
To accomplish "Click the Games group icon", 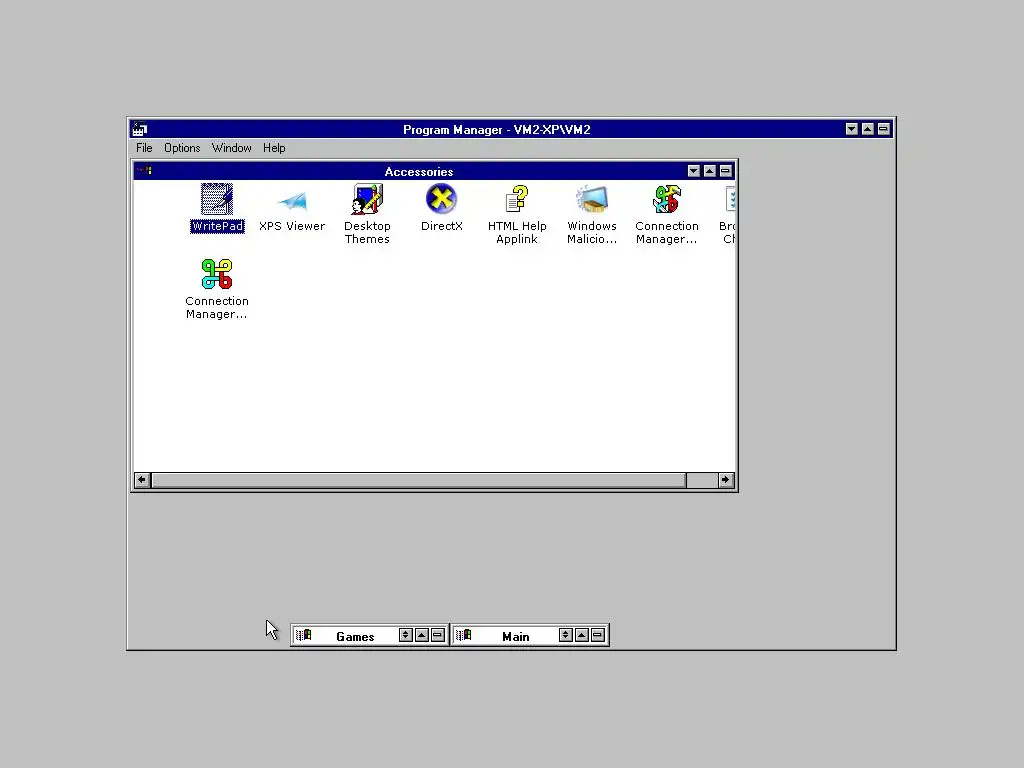I will click(x=303, y=635).
